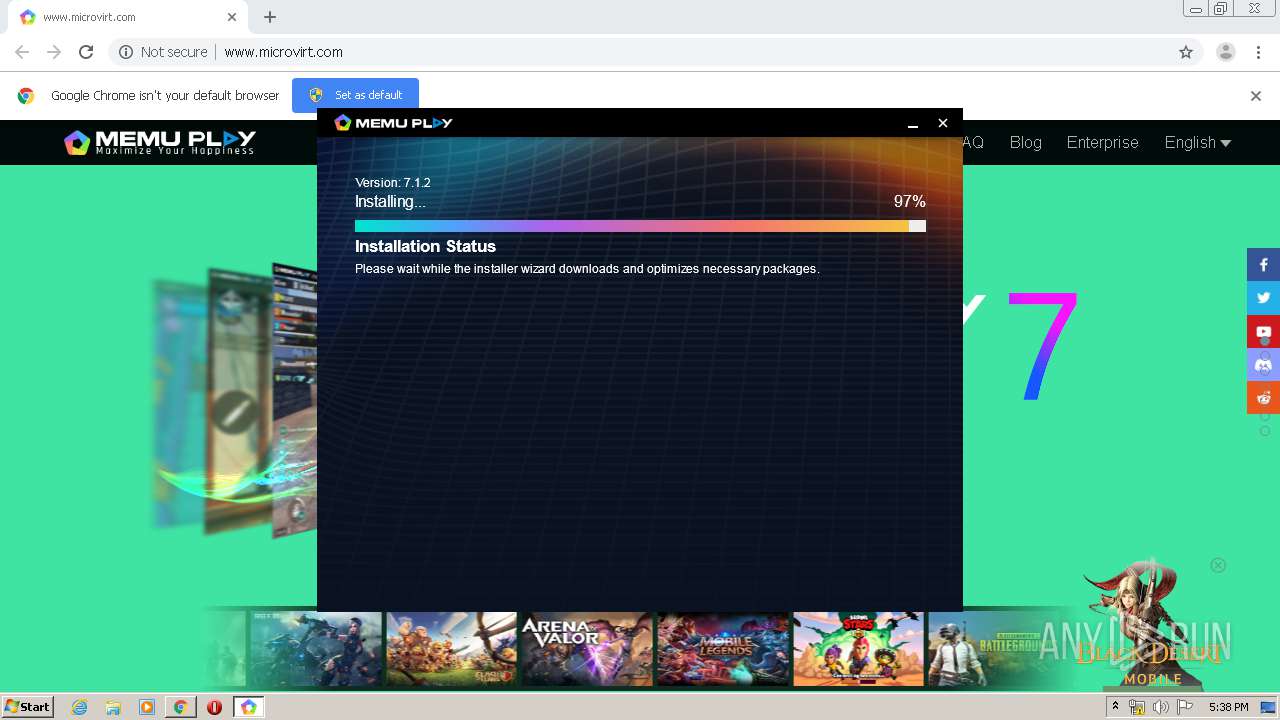Image resolution: width=1280 pixels, height=720 pixels.
Task: Click the Facebook share icon on sidebar
Action: [x=1263, y=265]
